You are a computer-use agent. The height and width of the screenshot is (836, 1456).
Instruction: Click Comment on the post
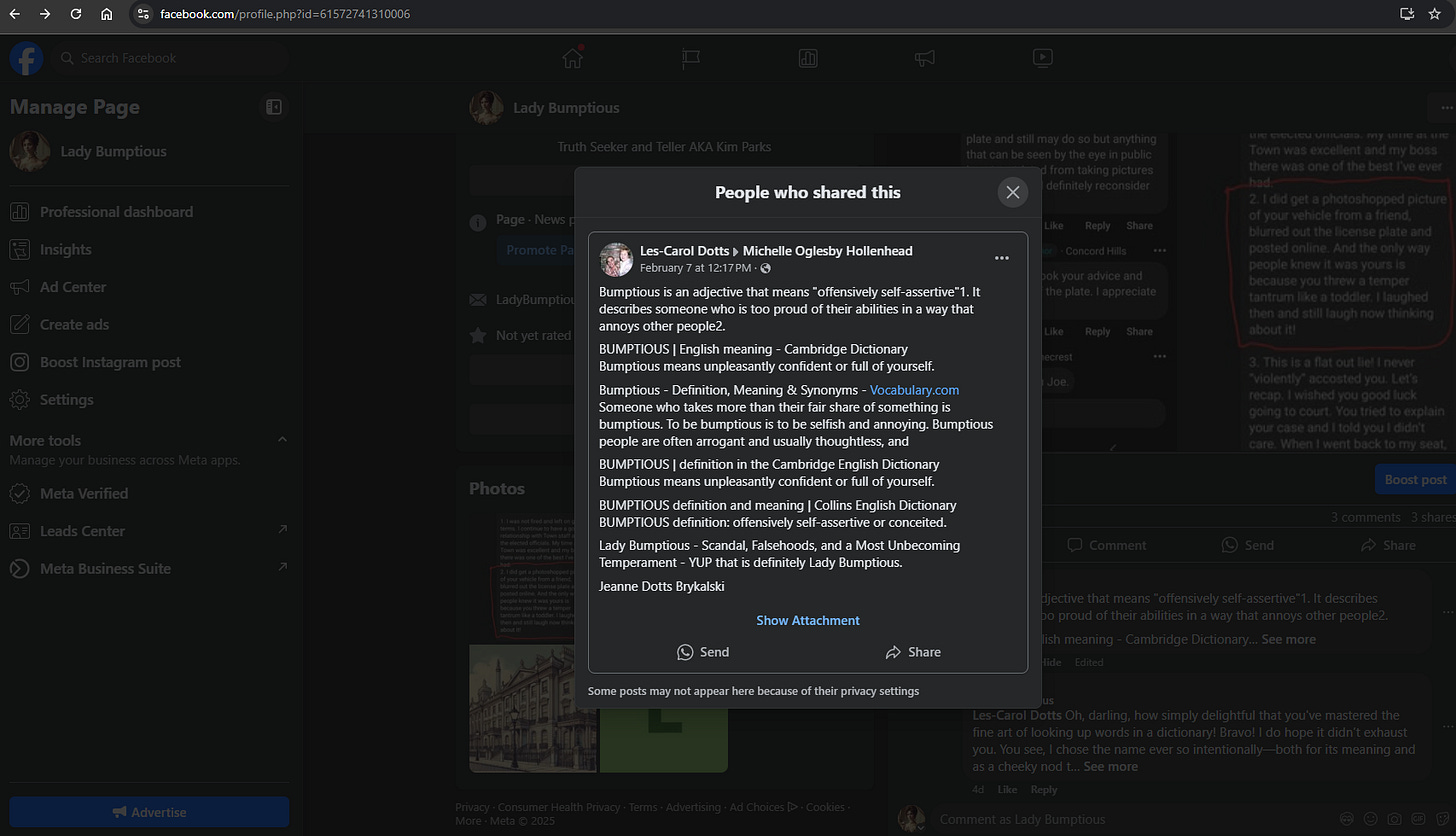click(x=1106, y=545)
